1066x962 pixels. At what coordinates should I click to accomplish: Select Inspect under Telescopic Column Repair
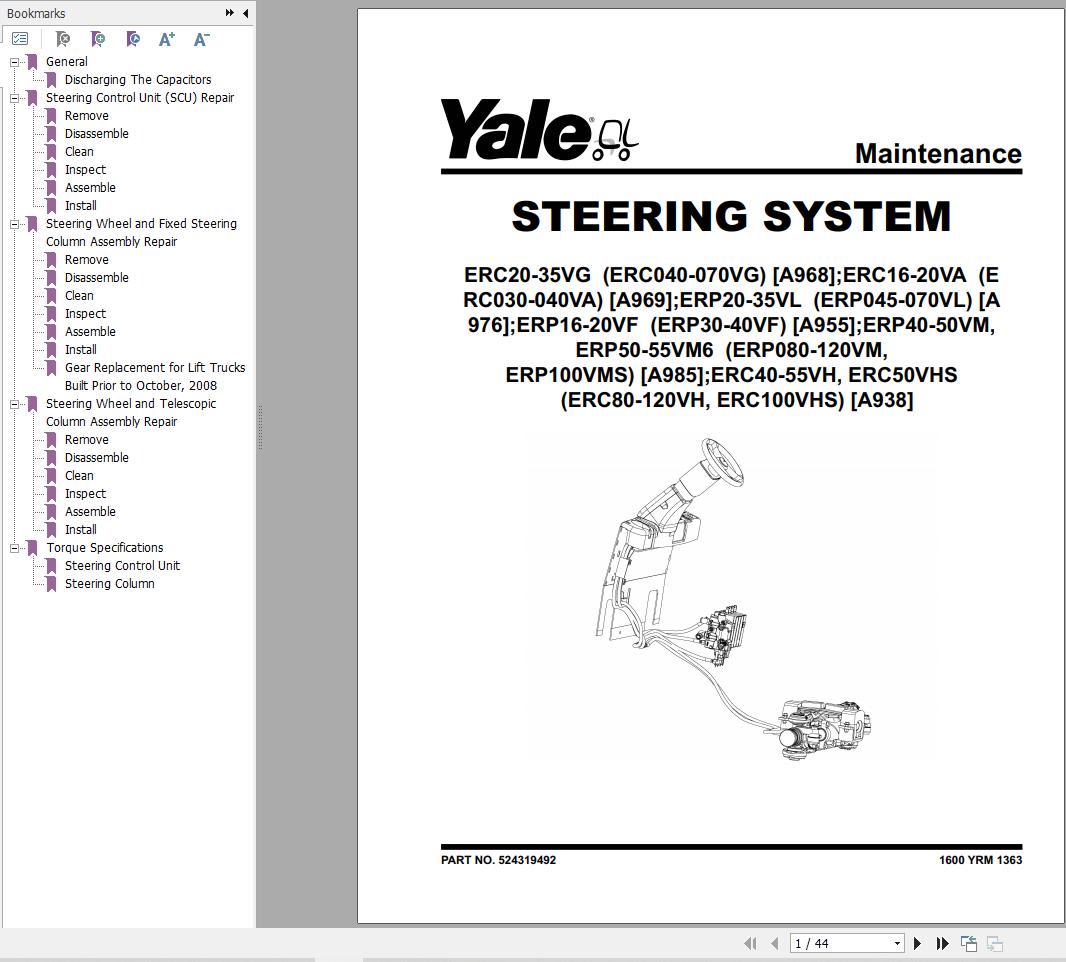click(x=85, y=494)
